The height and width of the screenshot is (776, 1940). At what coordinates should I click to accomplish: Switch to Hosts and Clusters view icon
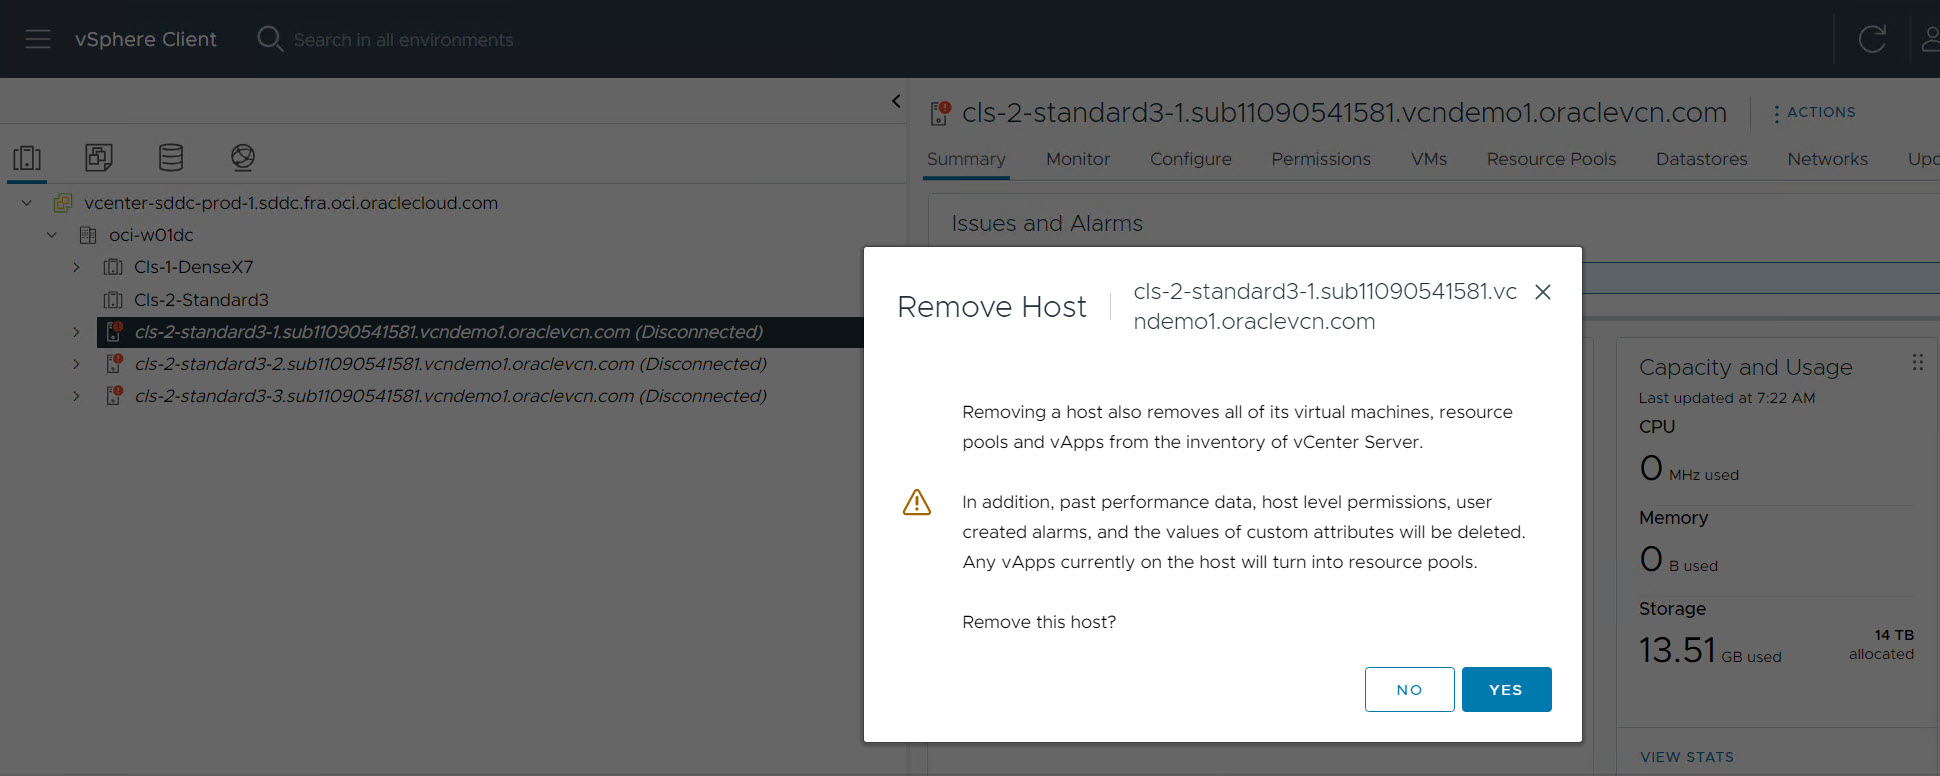27,157
